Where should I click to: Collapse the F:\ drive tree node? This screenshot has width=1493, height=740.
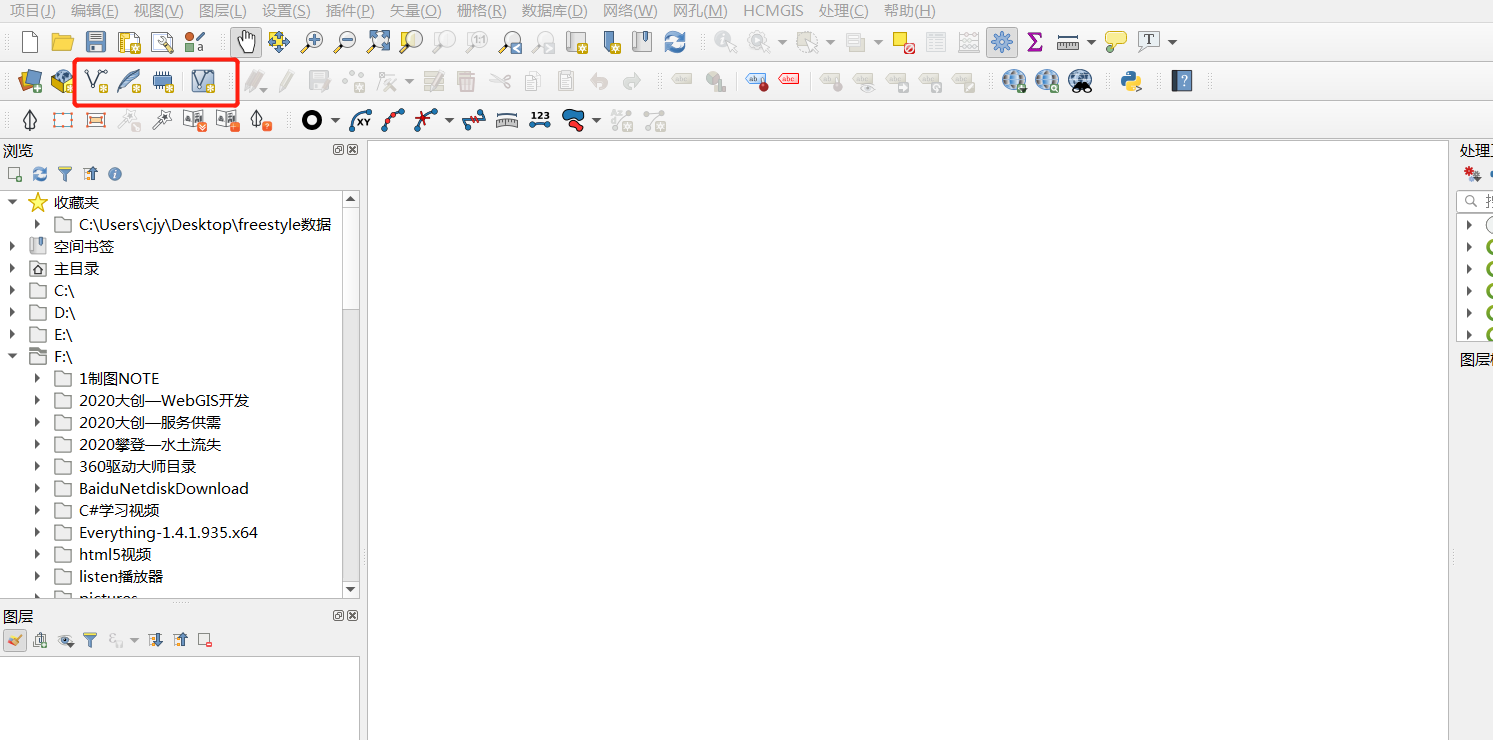[13, 356]
